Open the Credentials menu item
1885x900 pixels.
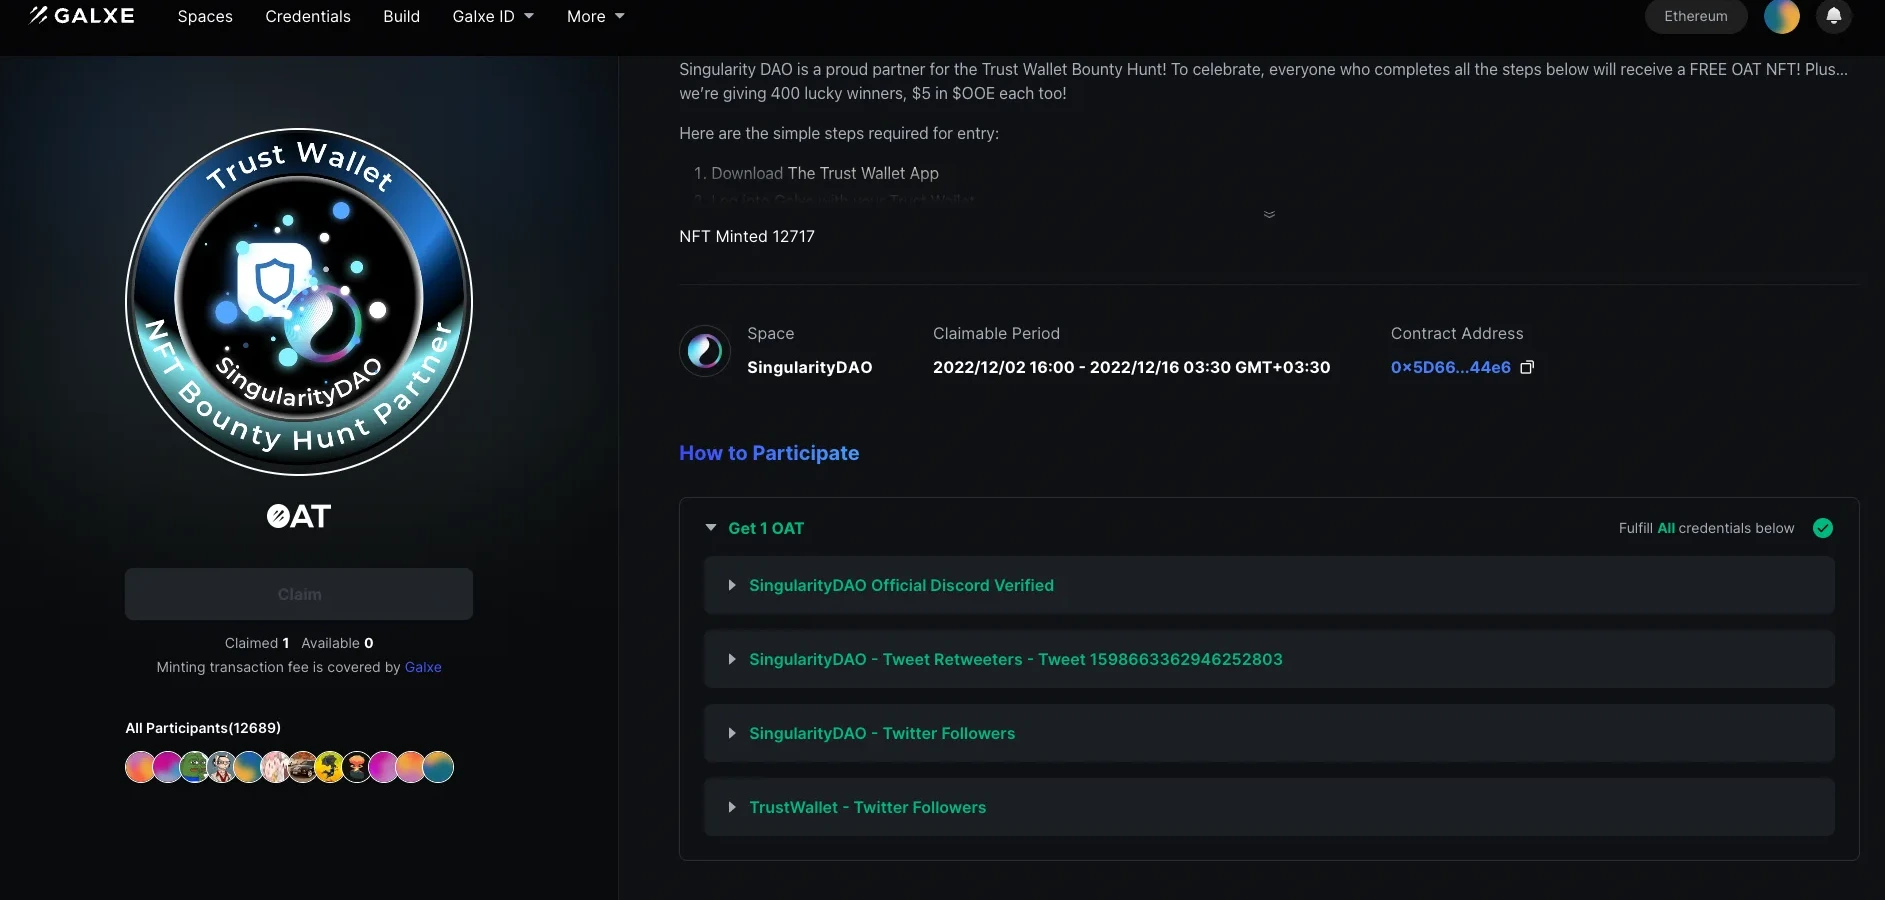coord(308,16)
